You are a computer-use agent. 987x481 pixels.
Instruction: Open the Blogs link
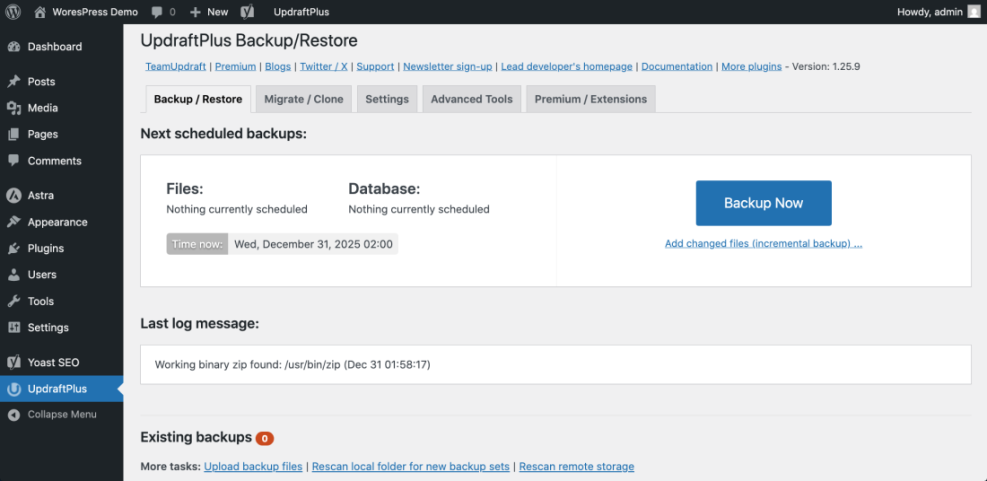(x=278, y=66)
